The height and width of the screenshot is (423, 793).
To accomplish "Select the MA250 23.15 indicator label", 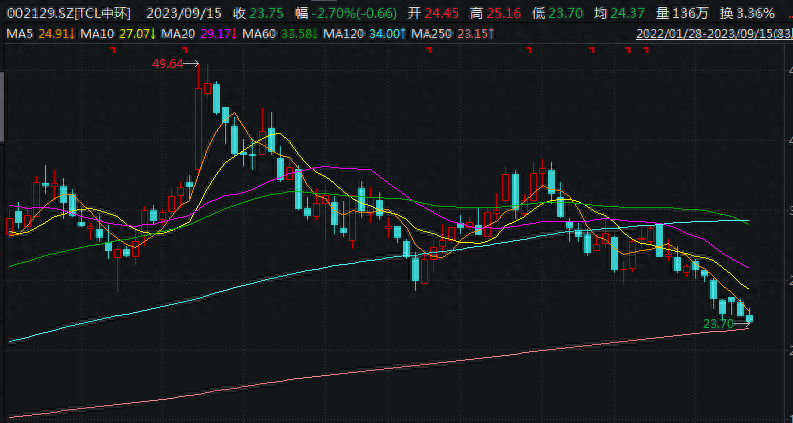I will (453, 34).
